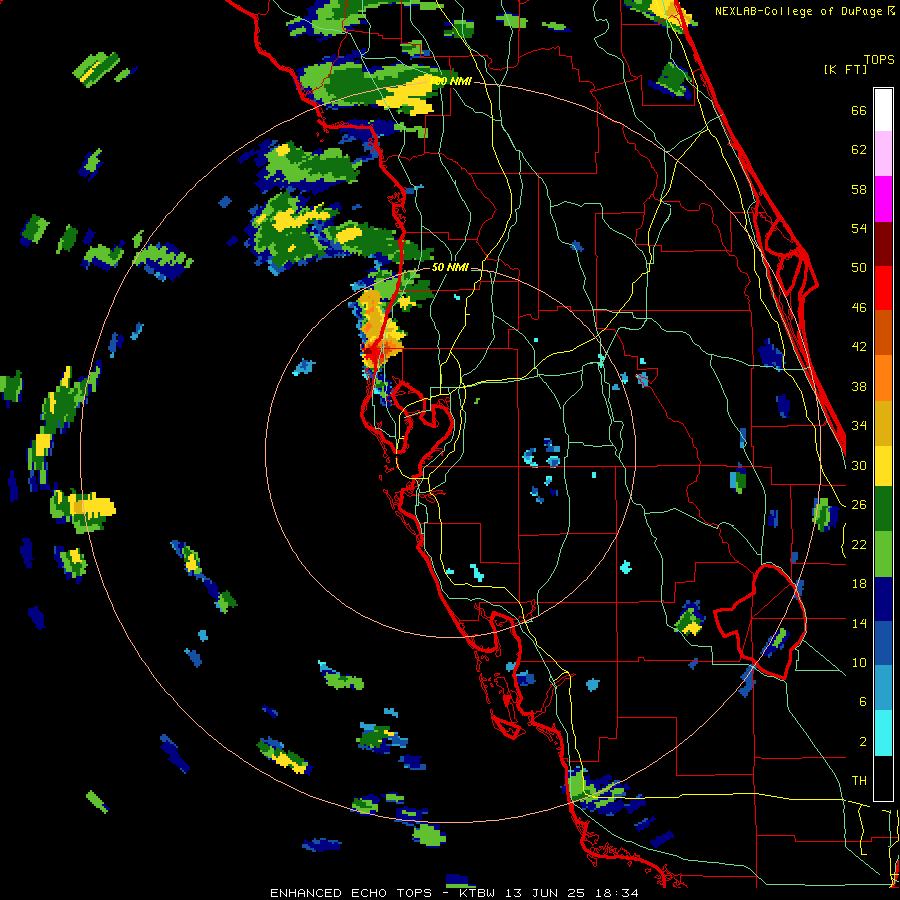
Task: Click the white swatch at top of legend
Action: tap(883, 110)
